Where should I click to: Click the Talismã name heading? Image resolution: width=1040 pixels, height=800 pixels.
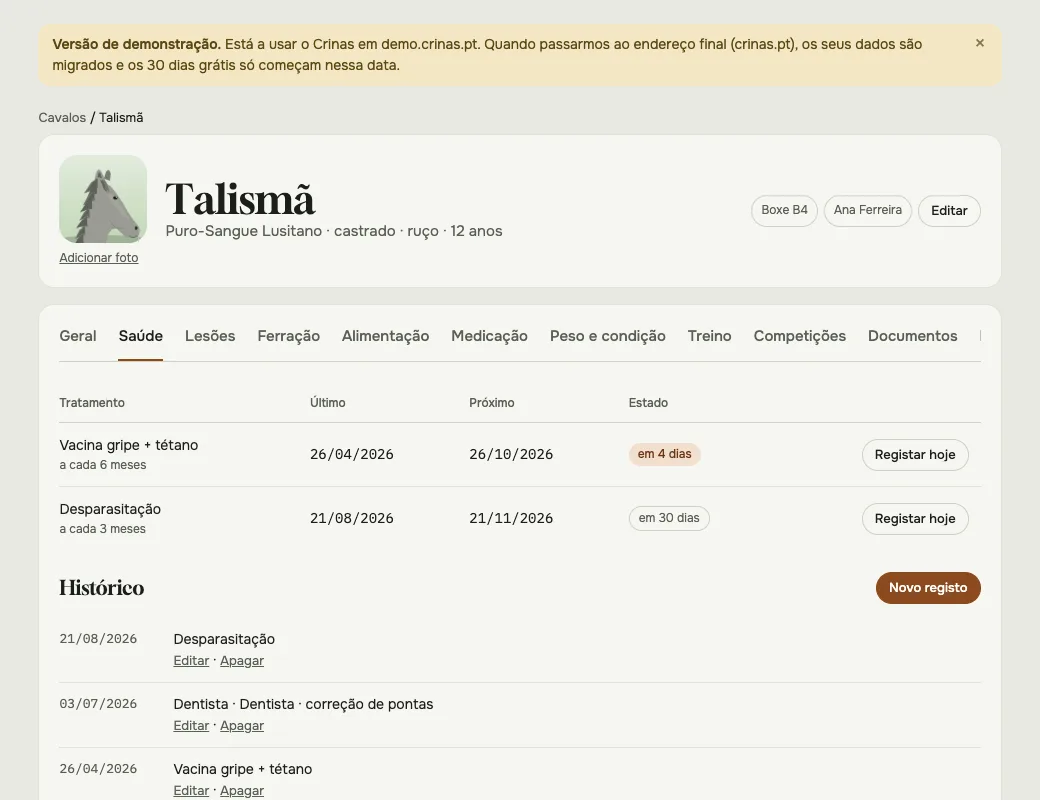[240, 198]
